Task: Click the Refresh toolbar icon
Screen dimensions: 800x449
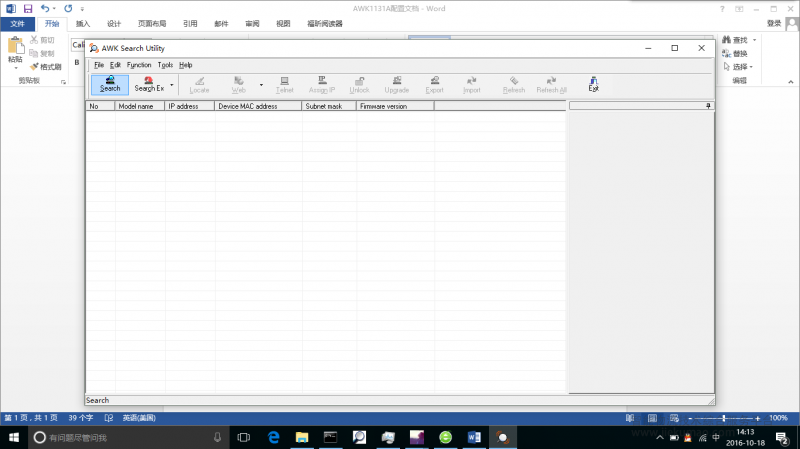Action: [514, 85]
